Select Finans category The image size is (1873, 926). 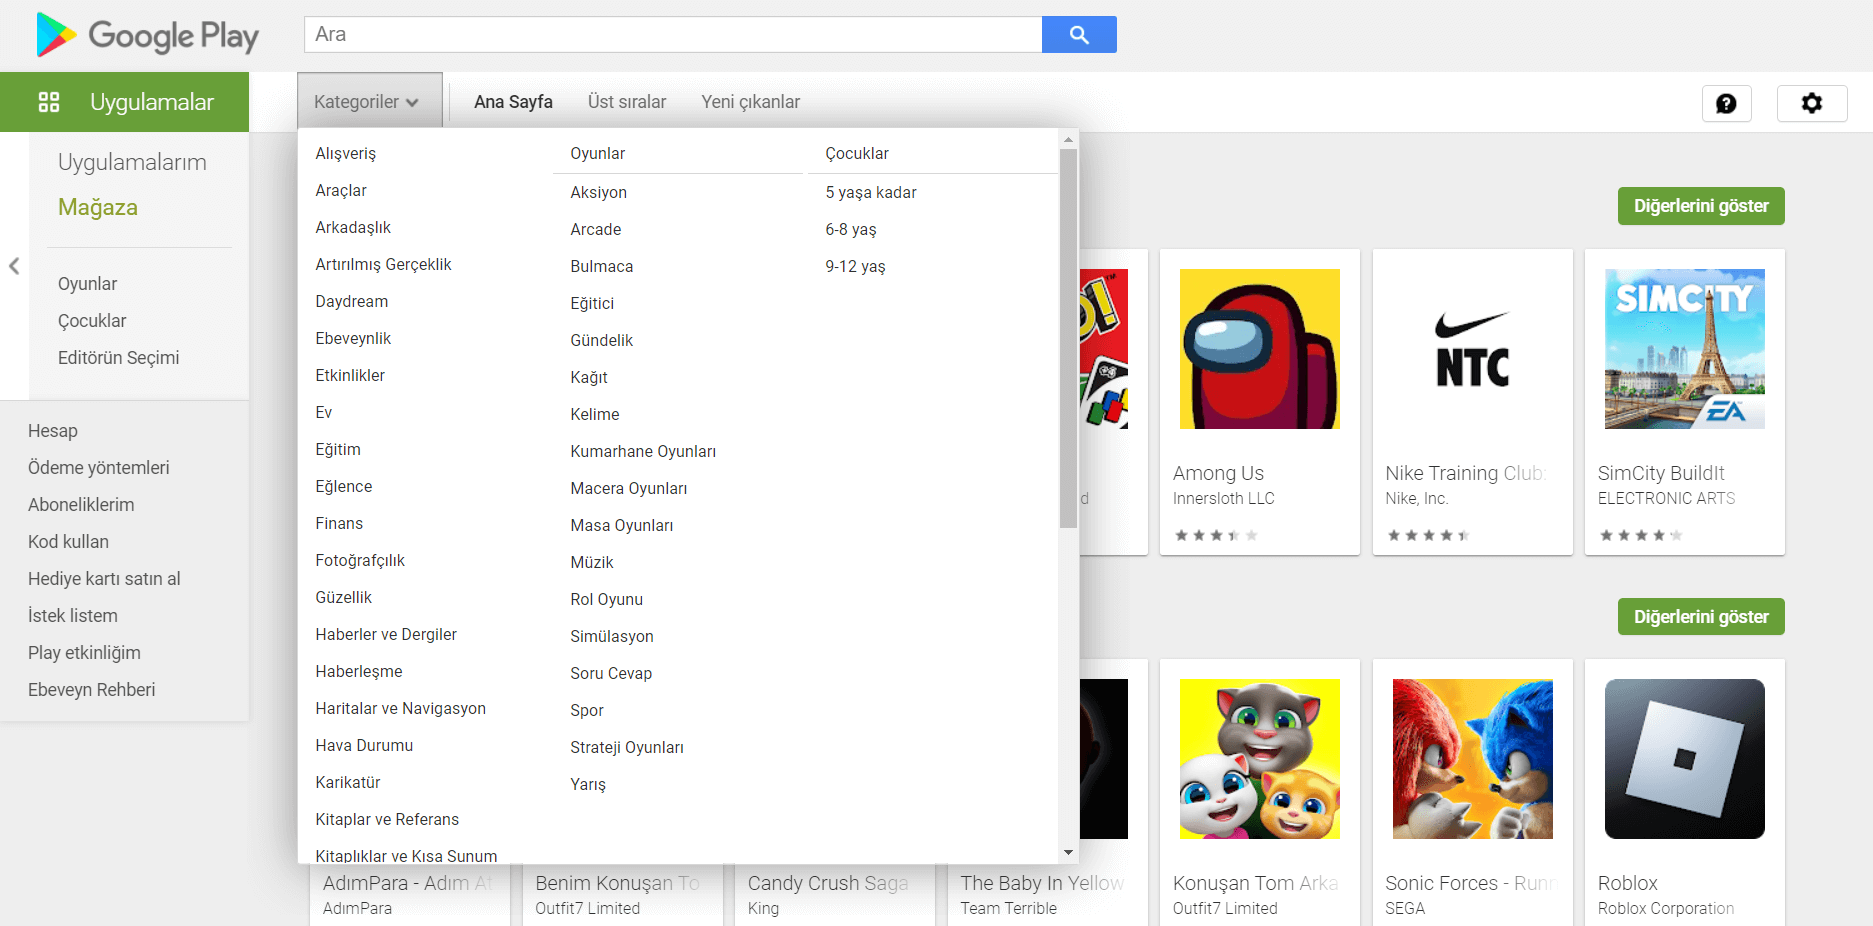[339, 523]
